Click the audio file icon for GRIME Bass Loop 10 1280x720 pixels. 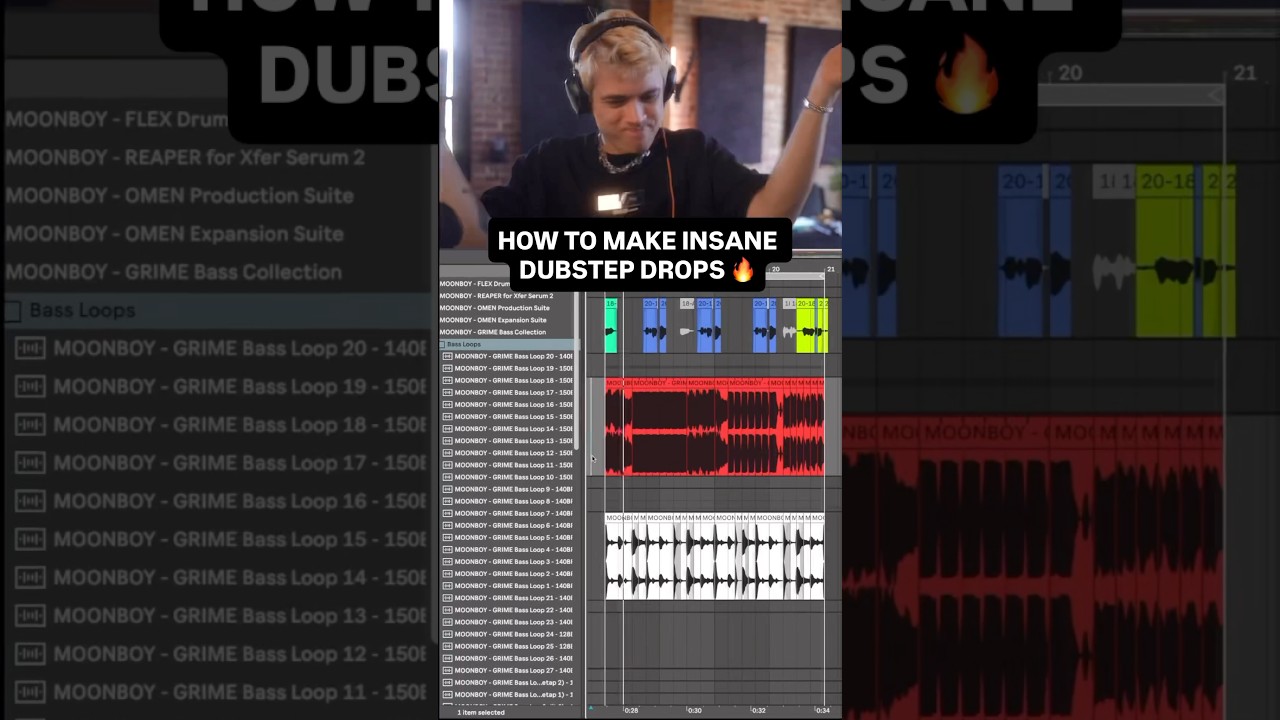(447, 477)
